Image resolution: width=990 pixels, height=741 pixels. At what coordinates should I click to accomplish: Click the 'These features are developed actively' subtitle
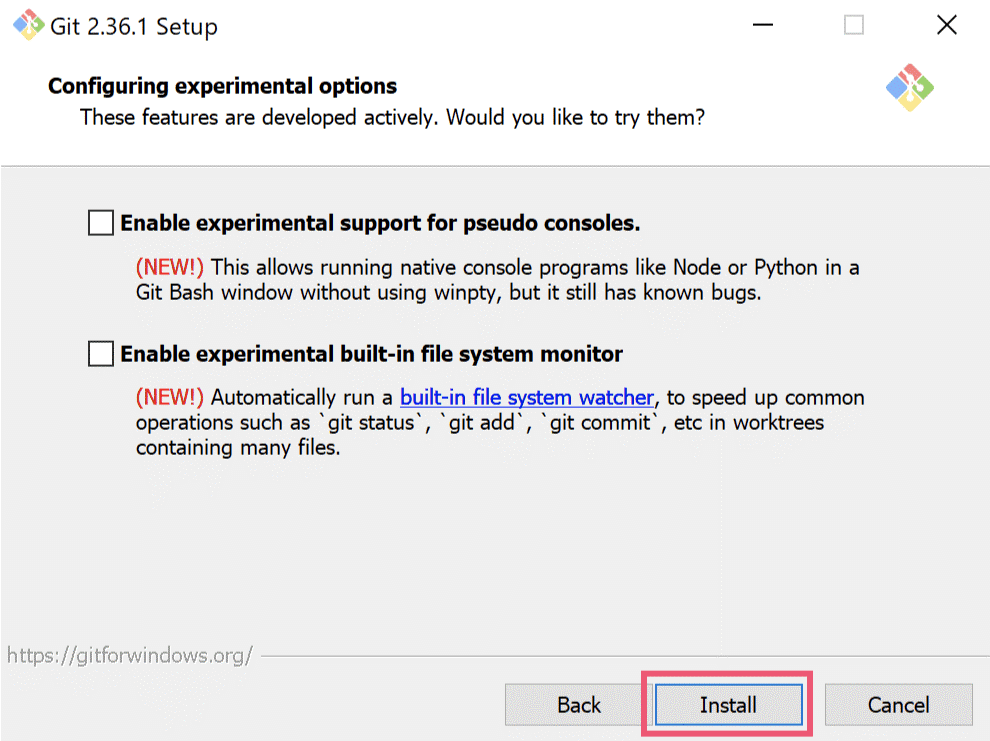click(x=392, y=117)
